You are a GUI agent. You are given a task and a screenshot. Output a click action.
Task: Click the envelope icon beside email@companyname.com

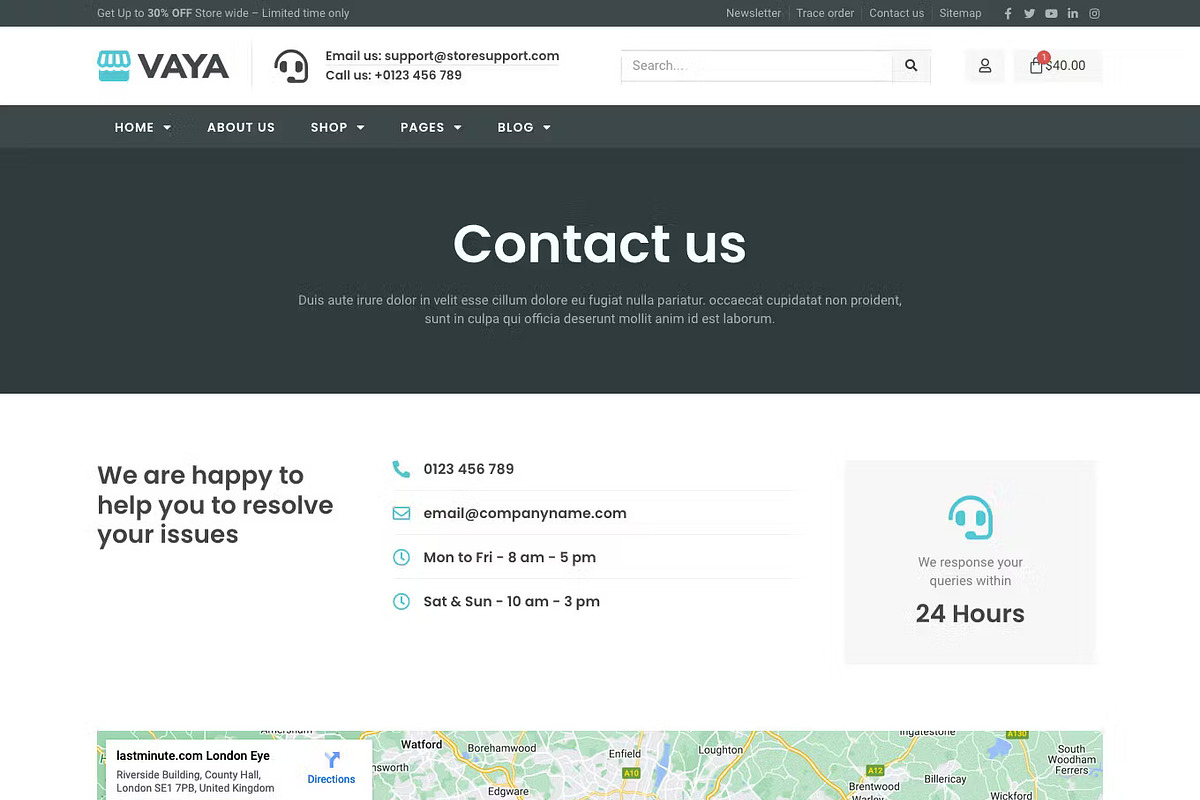pos(401,513)
